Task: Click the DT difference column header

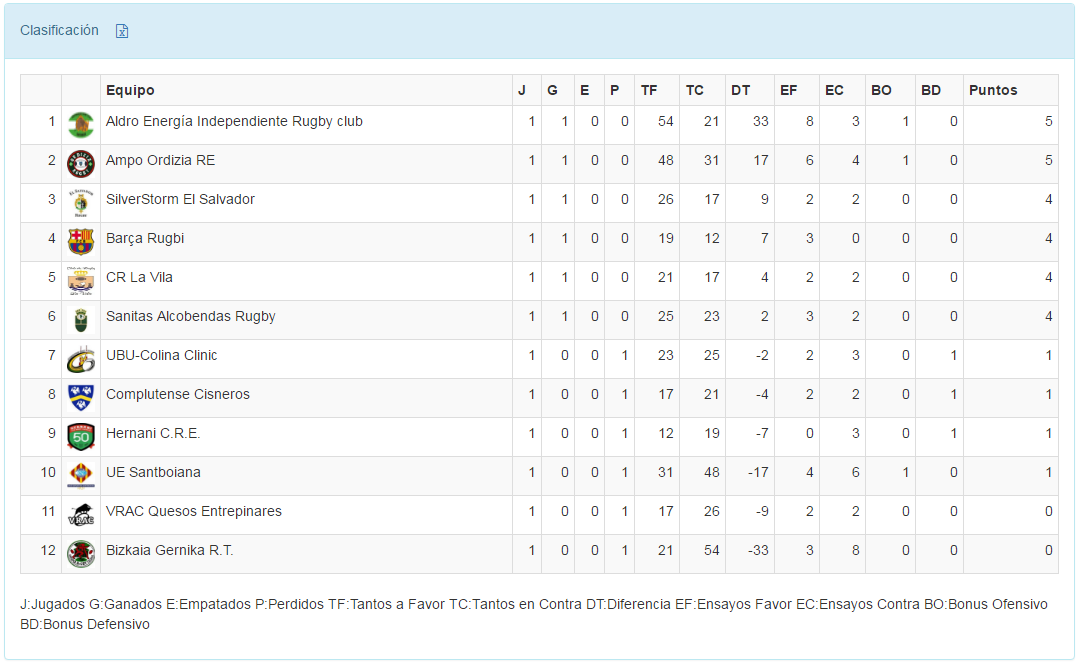Action: [740, 90]
